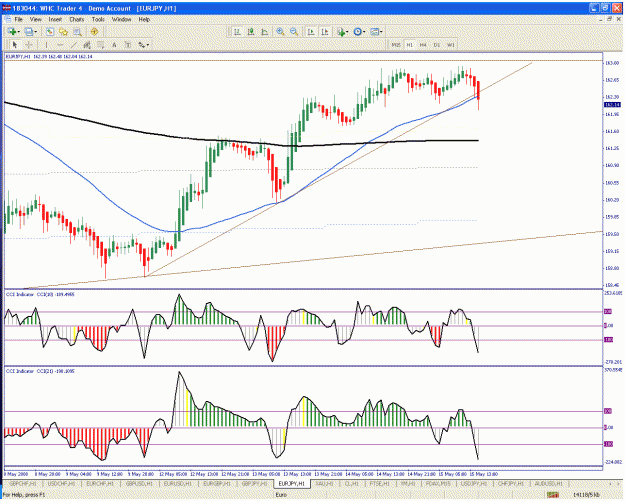Open the Profiles icon in the toolbar

tap(29, 31)
